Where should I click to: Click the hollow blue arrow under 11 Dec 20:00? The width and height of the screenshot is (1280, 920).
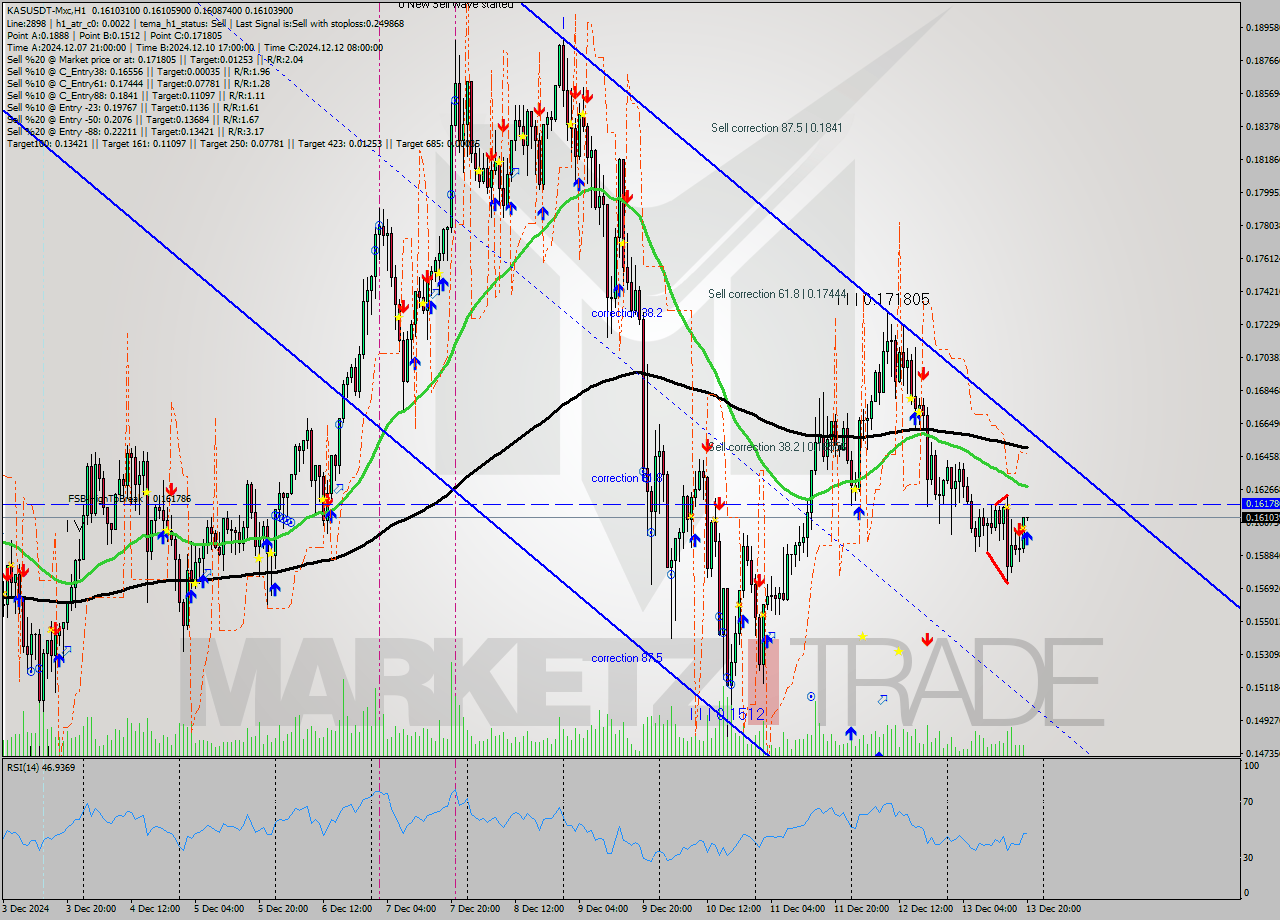(x=883, y=700)
